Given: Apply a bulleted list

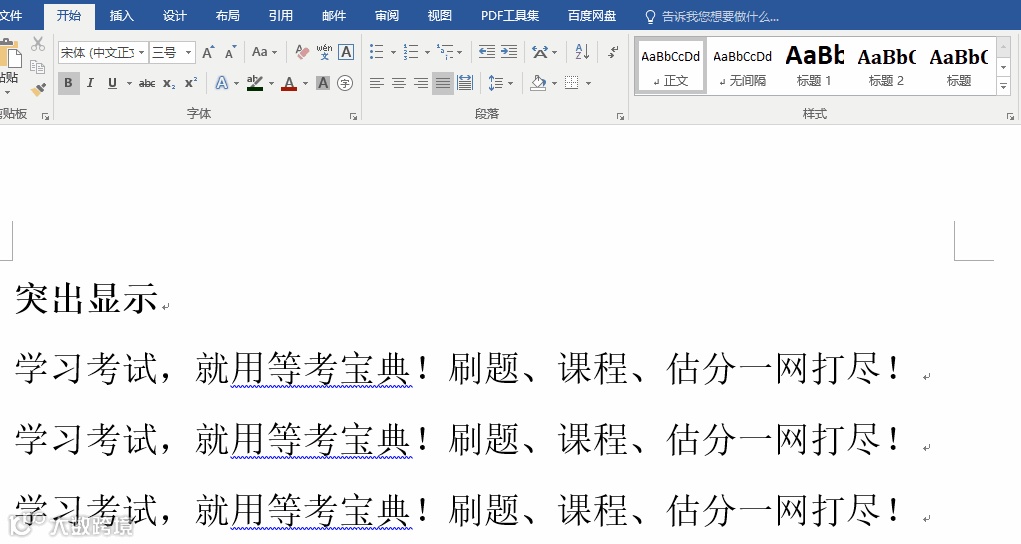Looking at the screenshot, I should coord(376,52).
